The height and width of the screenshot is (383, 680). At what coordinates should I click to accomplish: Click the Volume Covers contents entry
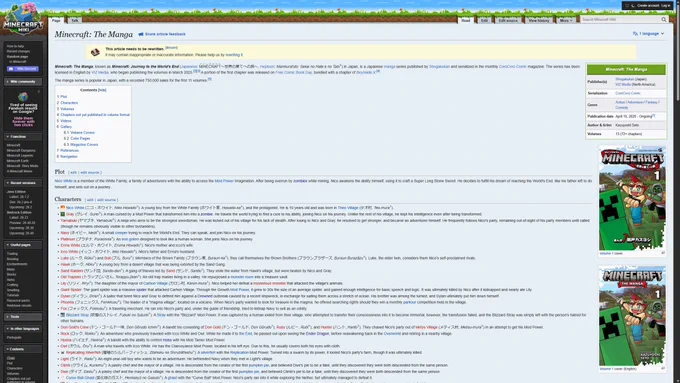click(x=82, y=133)
